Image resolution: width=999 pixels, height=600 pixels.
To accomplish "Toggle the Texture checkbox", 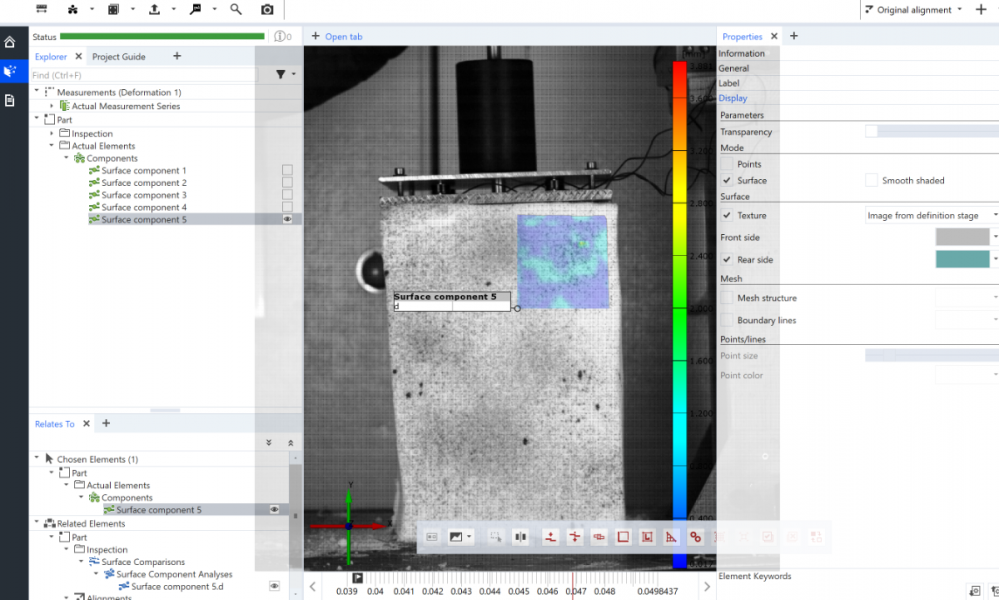I will click(x=727, y=215).
